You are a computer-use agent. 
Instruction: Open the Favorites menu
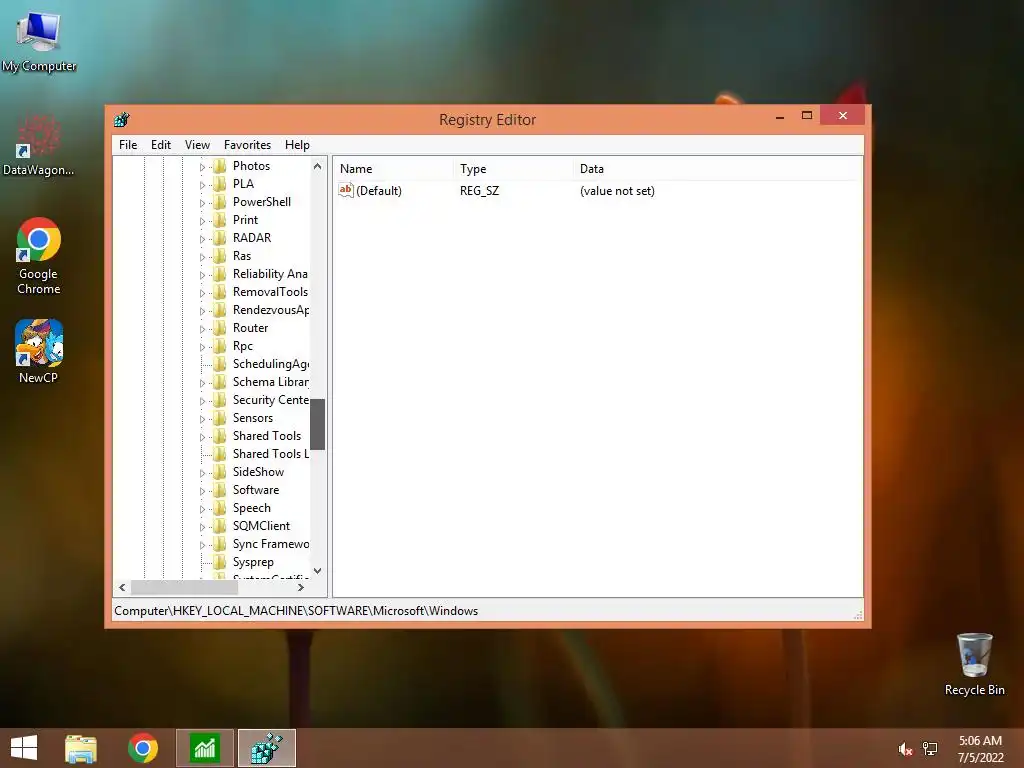pos(247,145)
